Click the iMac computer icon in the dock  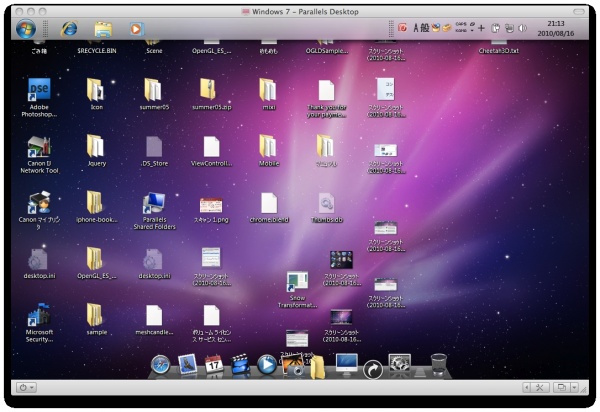[347, 363]
